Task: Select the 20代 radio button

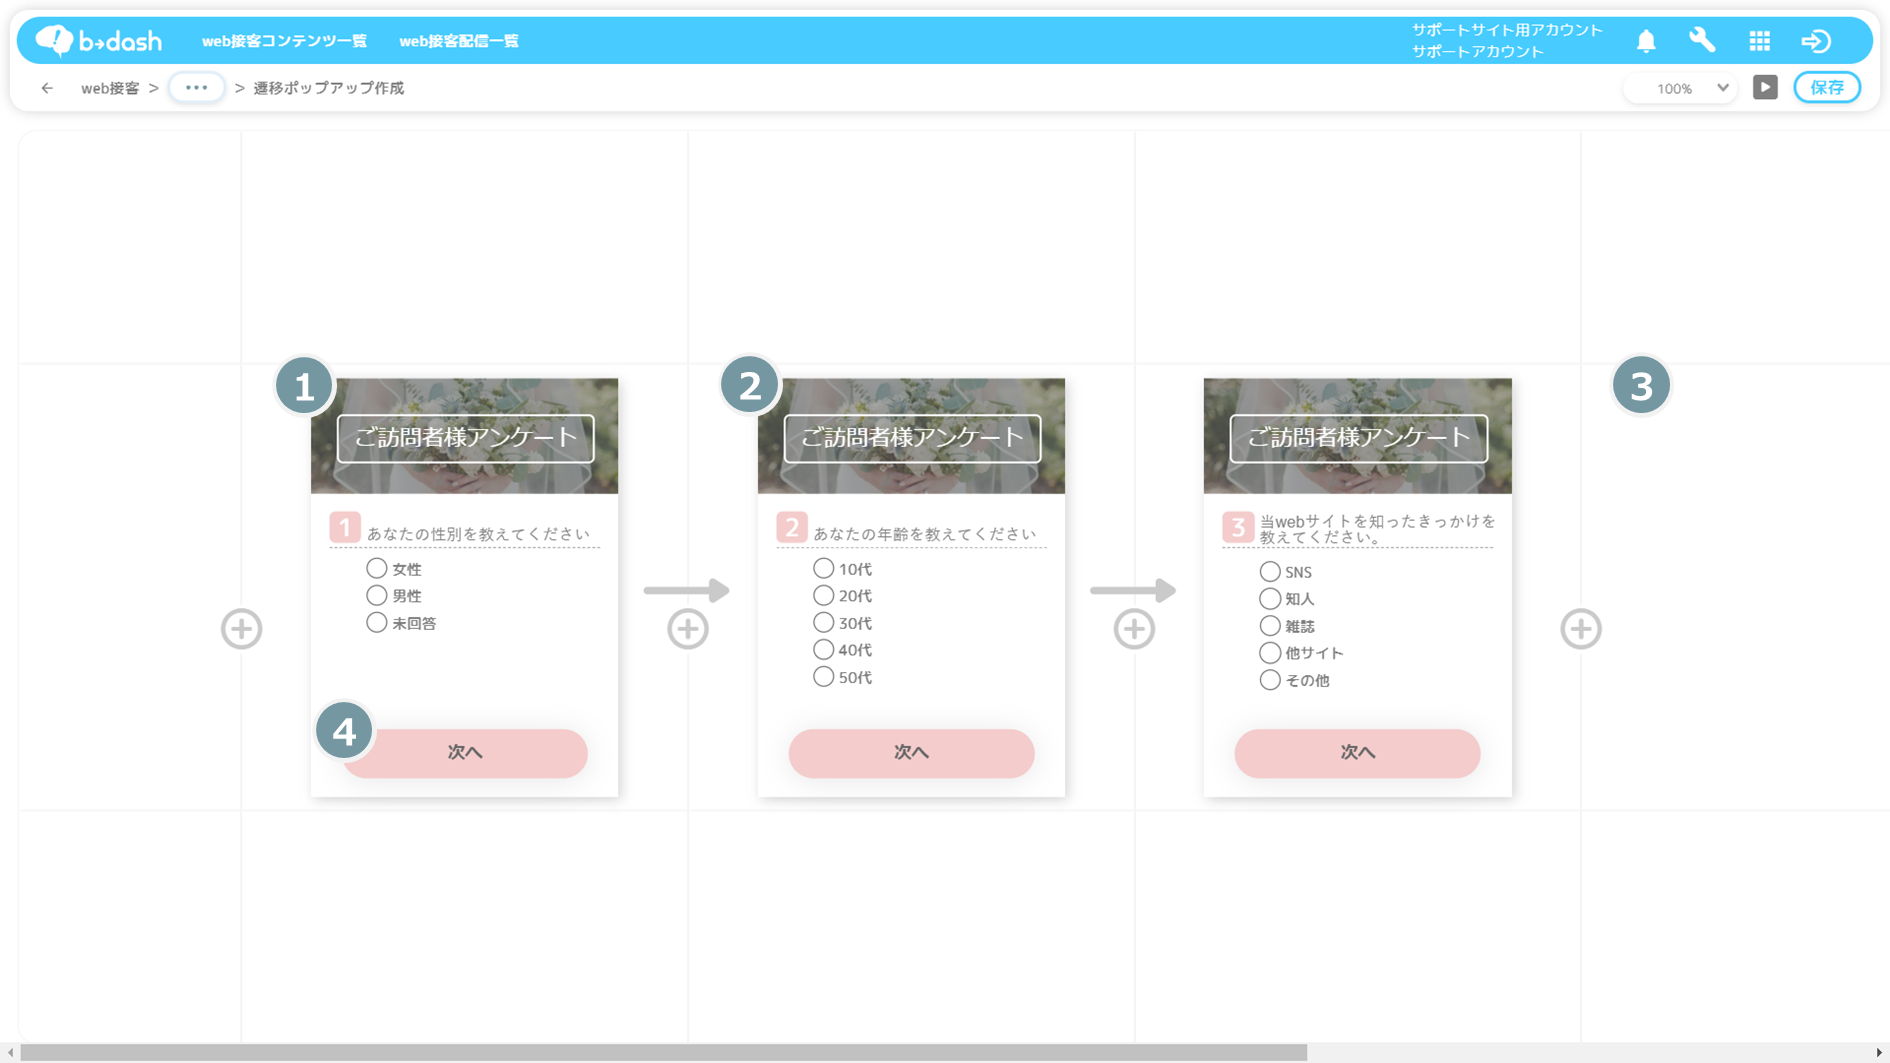Action: coord(823,595)
